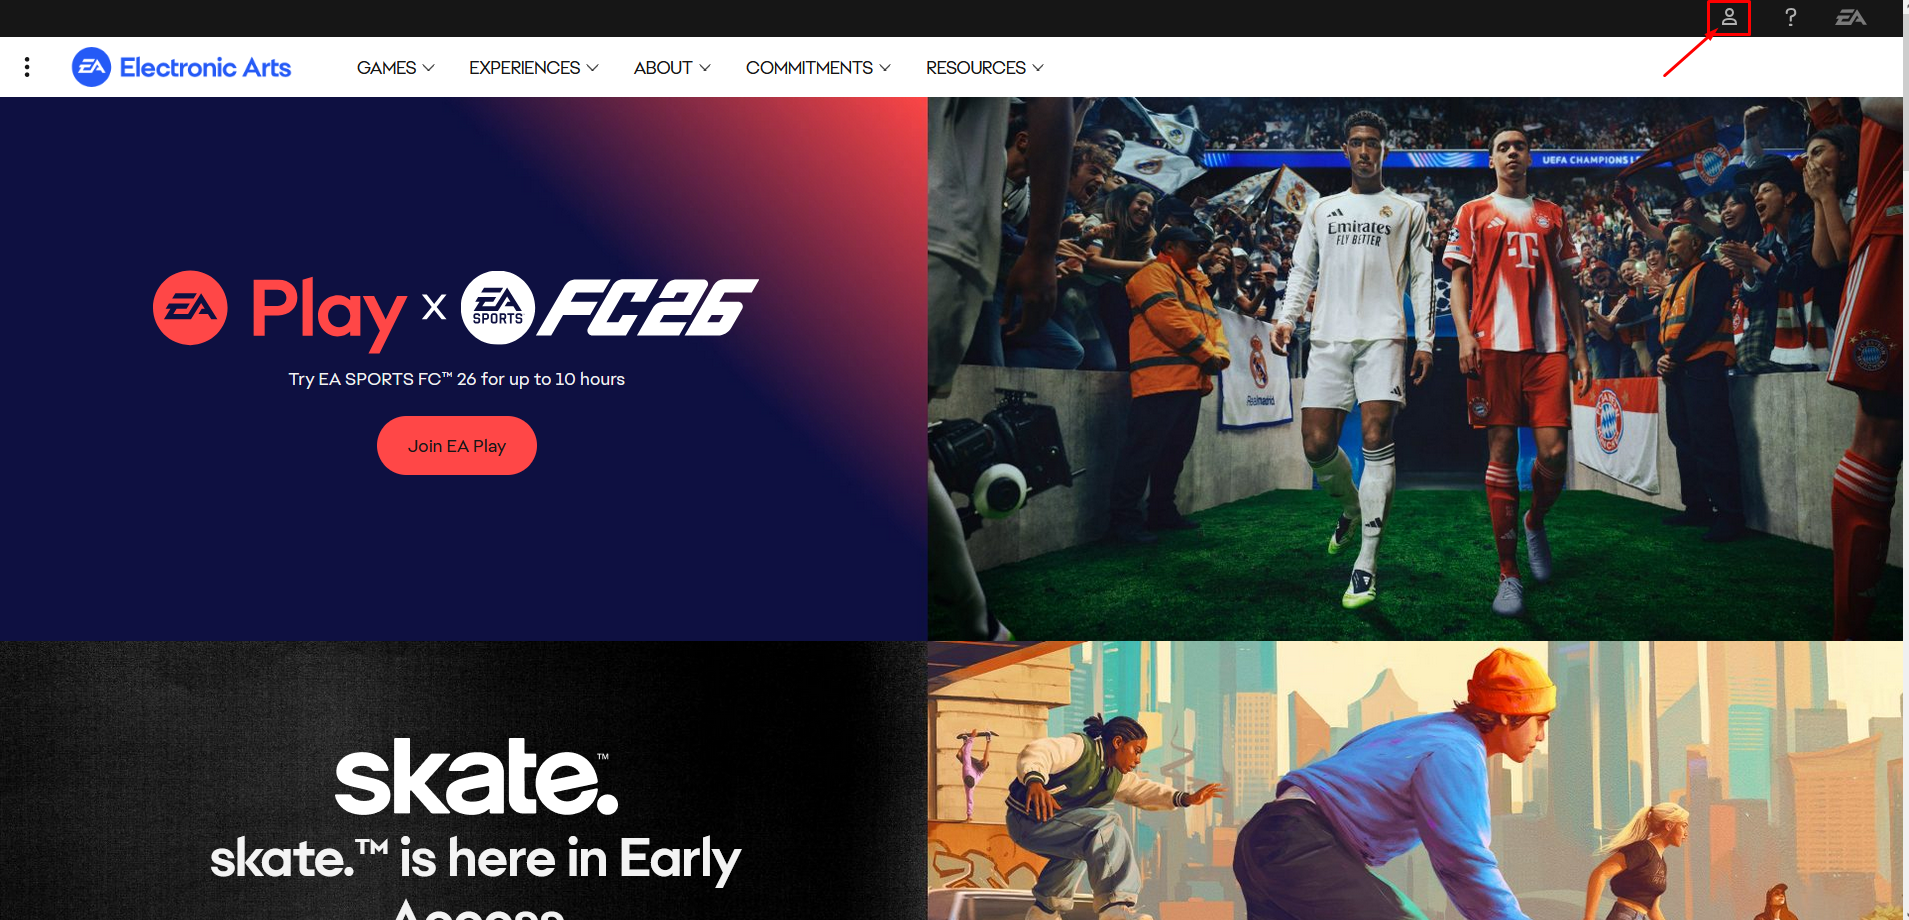Expand the Games dropdown chevron
This screenshot has width=1909, height=920.
tap(429, 68)
